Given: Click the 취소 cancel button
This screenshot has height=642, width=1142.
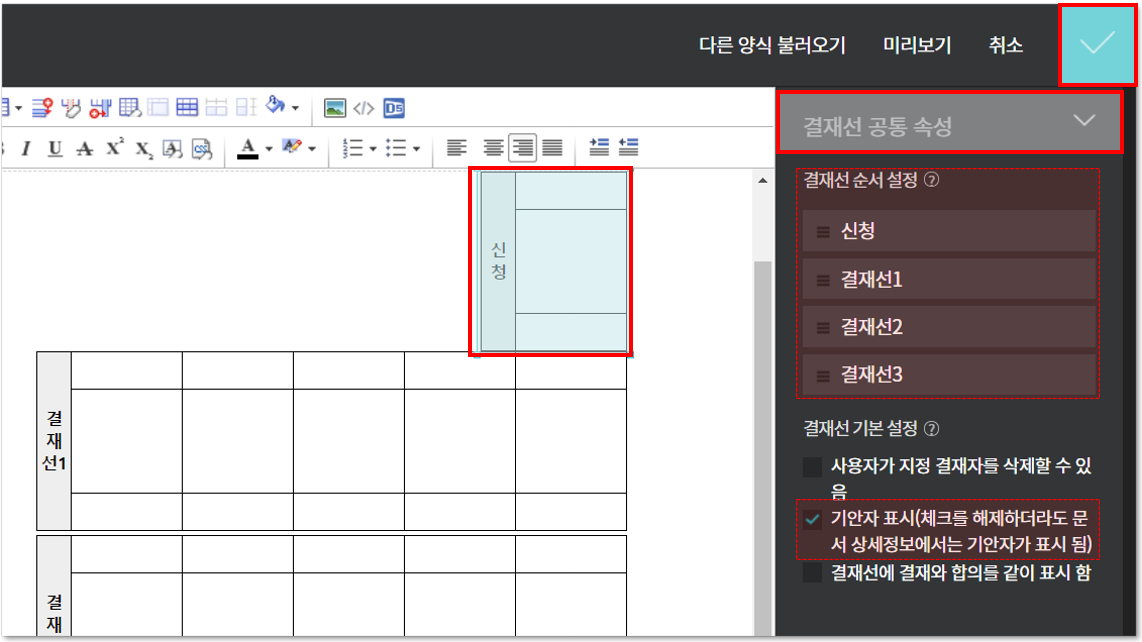Looking at the screenshot, I should coord(1005,45).
